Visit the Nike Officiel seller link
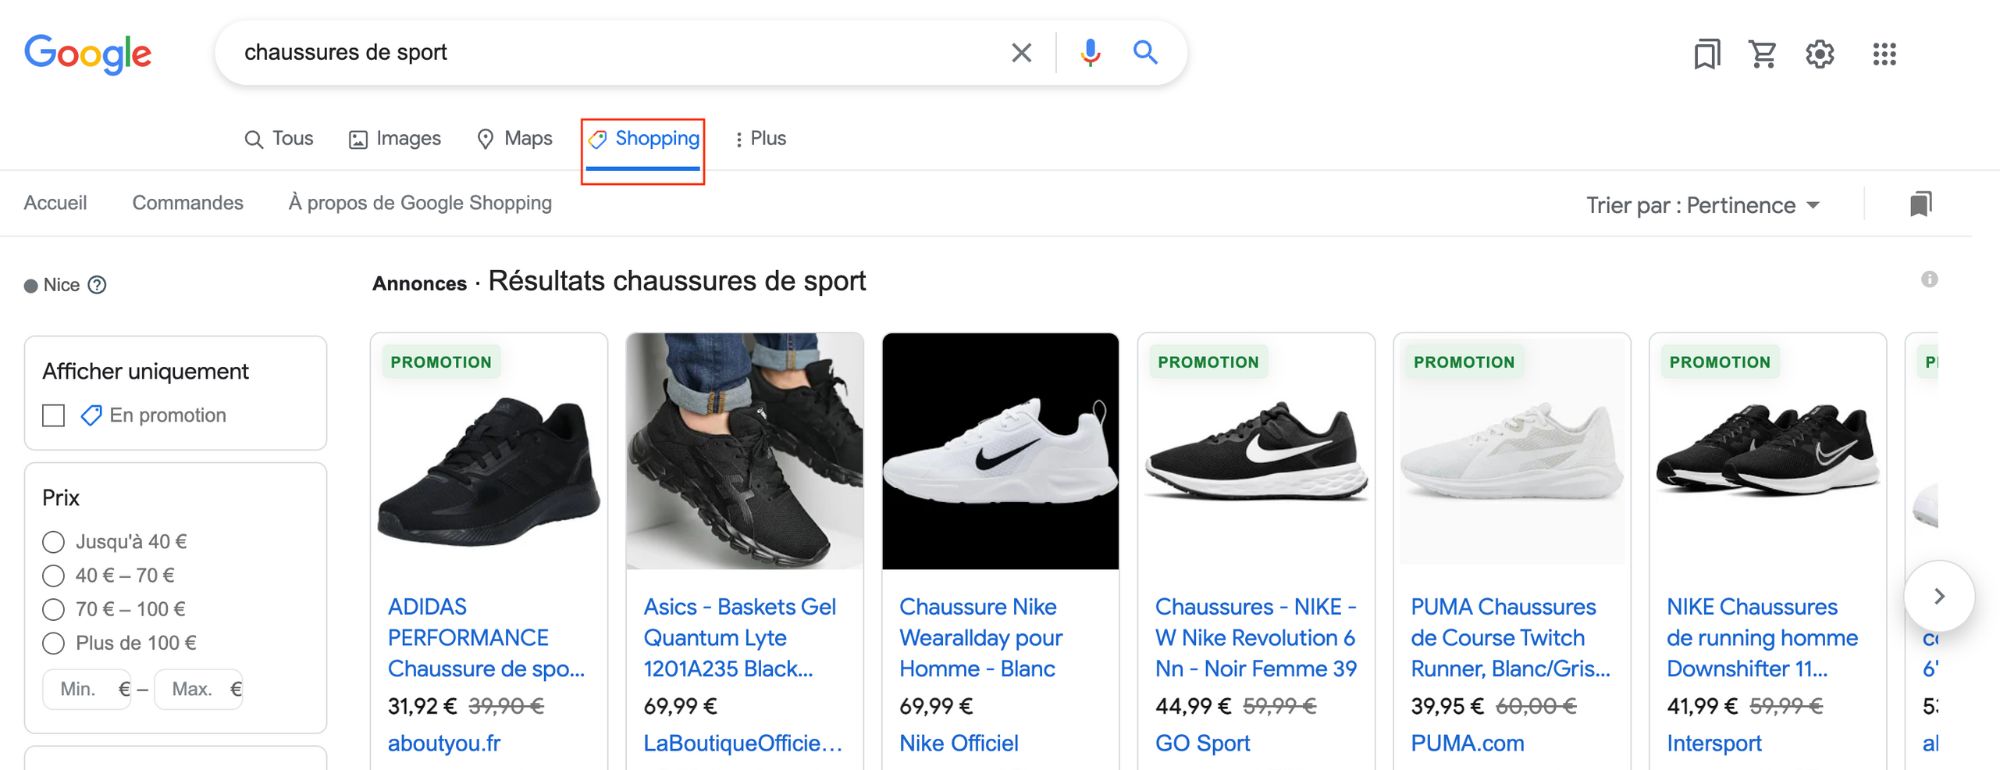Screen dimensions: 2000x770 (959, 744)
